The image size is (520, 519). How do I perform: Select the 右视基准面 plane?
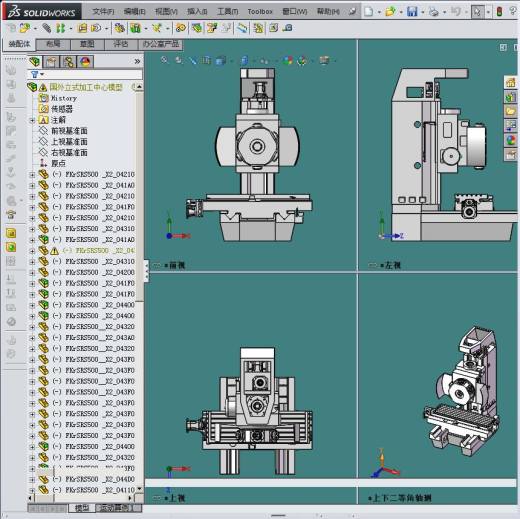point(69,153)
